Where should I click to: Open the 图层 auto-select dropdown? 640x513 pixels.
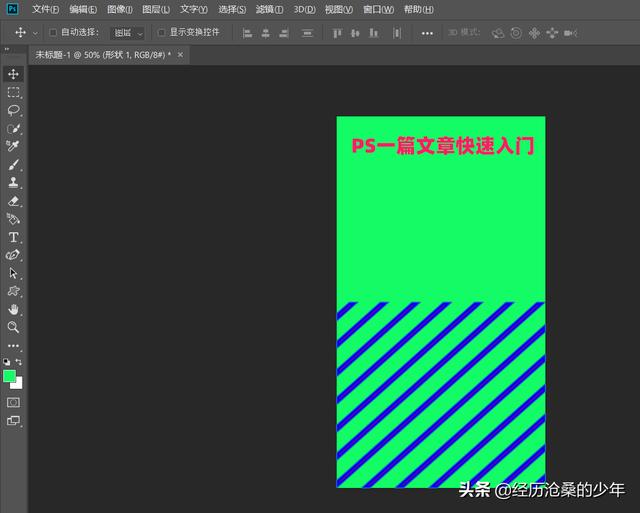[x=127, y=33]
